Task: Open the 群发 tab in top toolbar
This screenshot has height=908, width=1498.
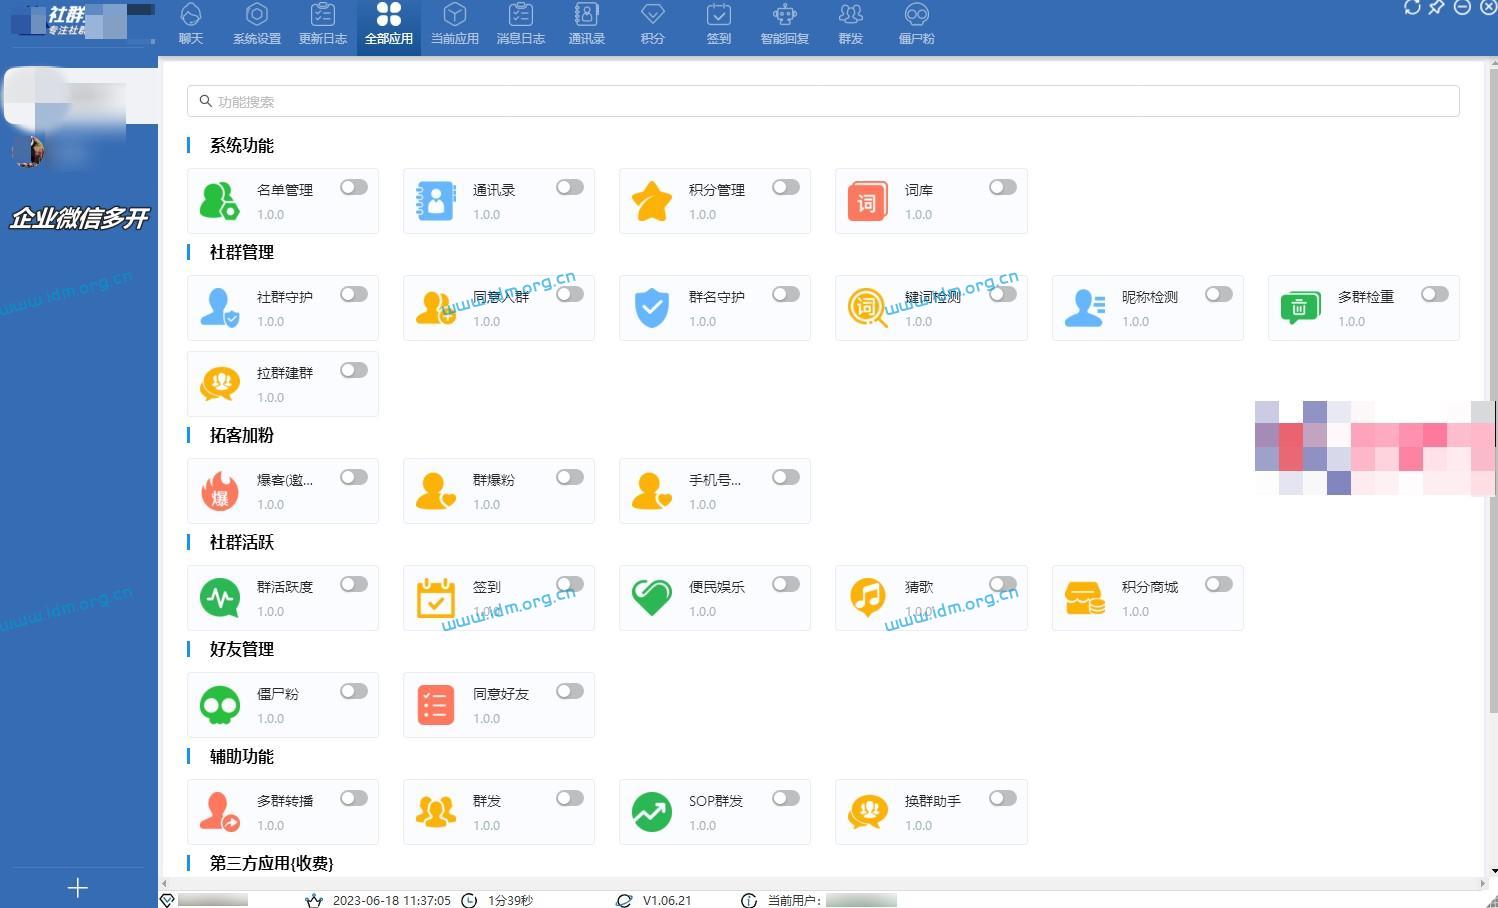Action: point(851,25)
